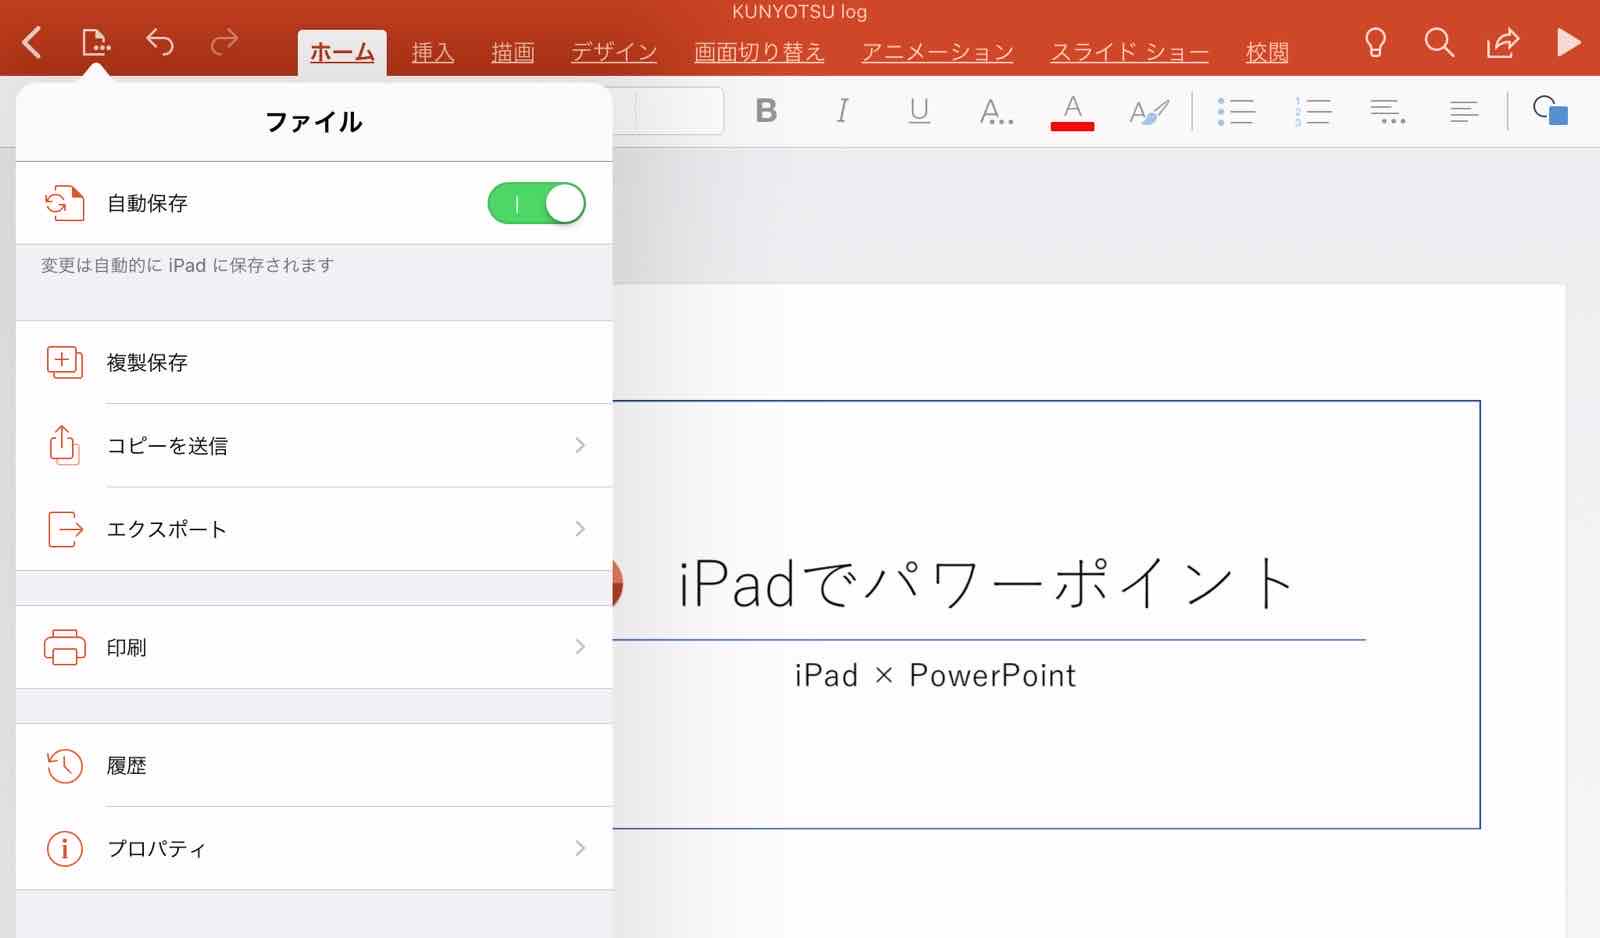Image resolution: width=1600 pixels, height=938 pixels.
Task: Open the 画面切り替え tab
Action: [759, 52]
